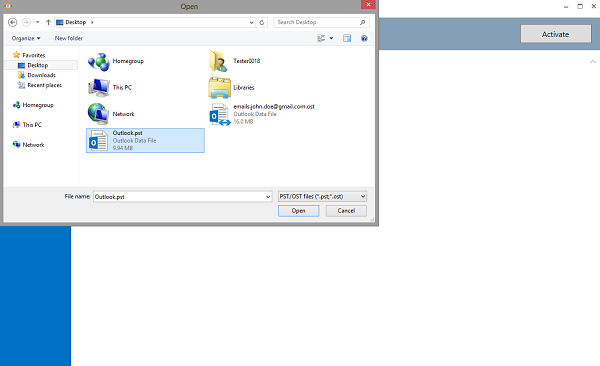Image resolution: width=600 pixels, height=366 pixels.
Task: Click the Recent places icon in sidebar
Action: [21, 85]
